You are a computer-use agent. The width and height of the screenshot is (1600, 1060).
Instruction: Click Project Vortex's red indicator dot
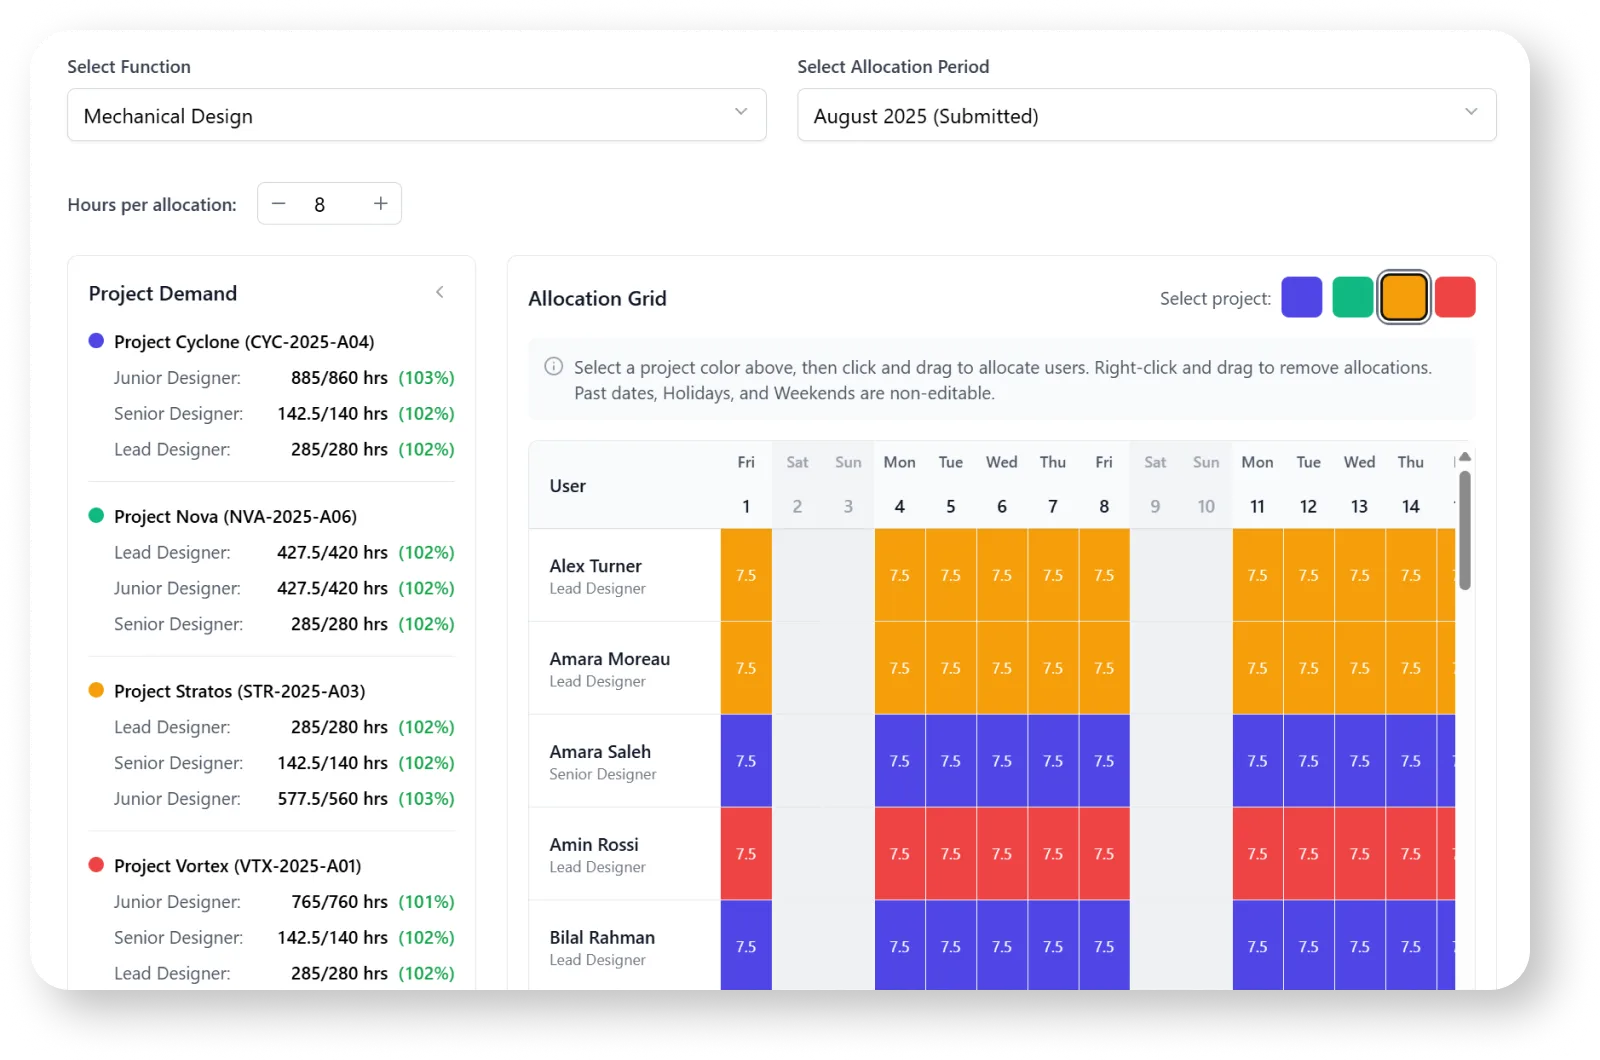pyautogui.click(x=95, y=864)
